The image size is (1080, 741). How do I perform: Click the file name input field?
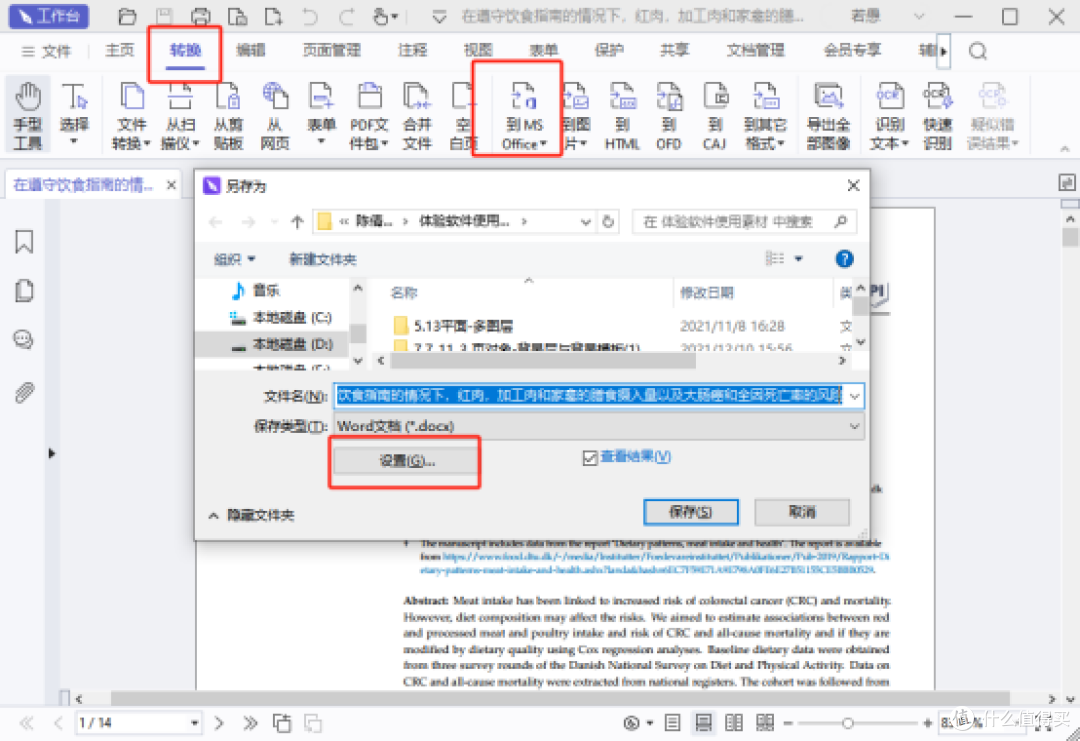(x=590, y=396)
